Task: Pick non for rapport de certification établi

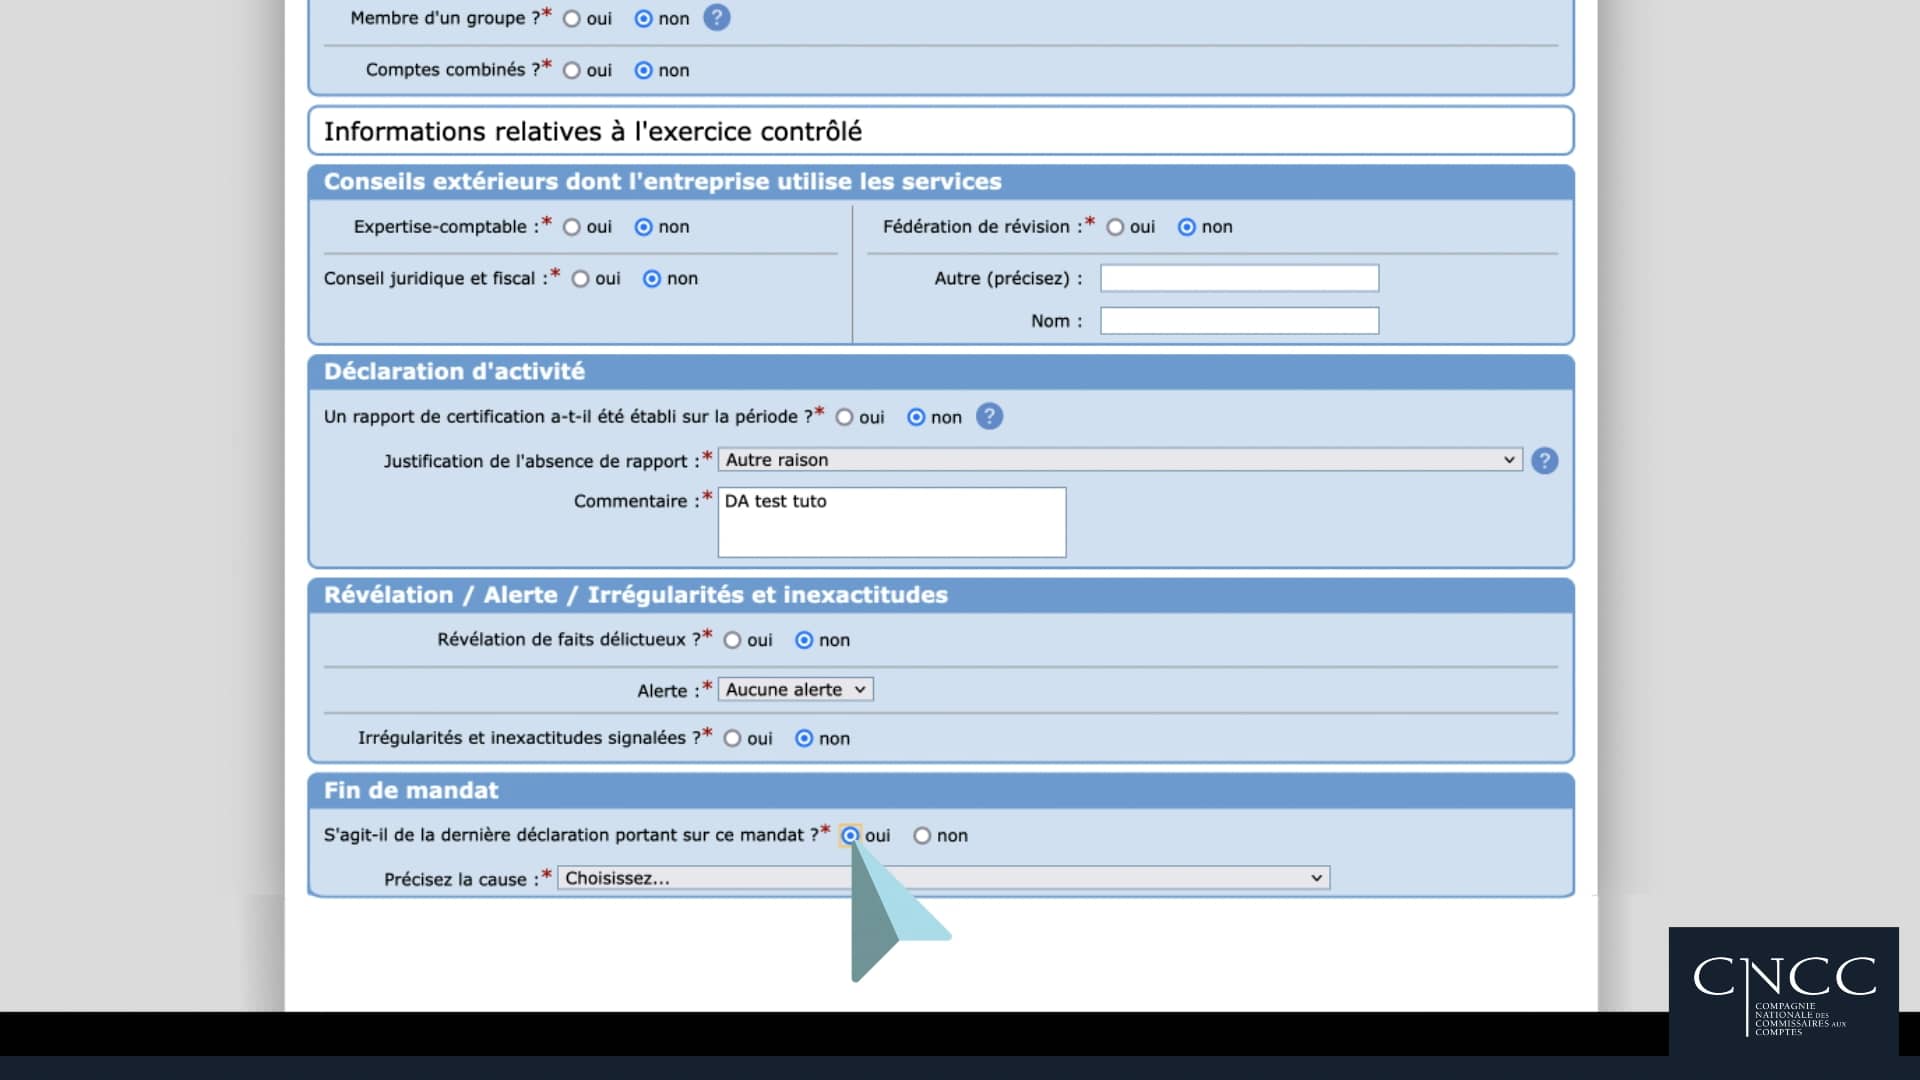Action: click(916, 417)
